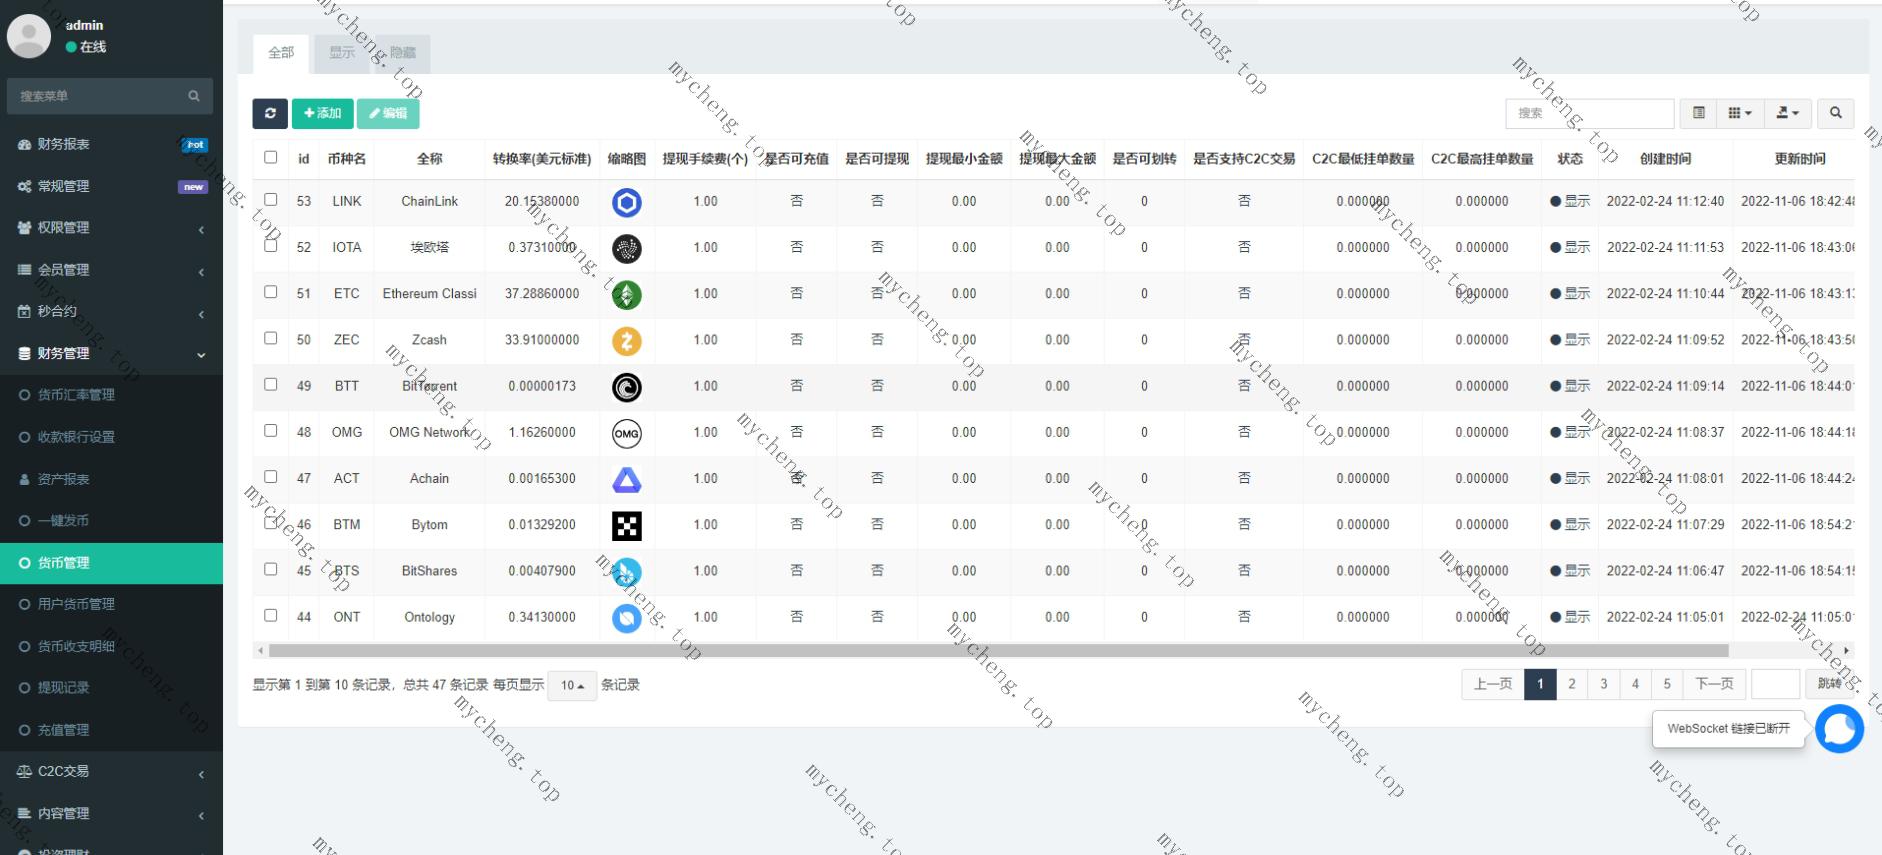
Task: Click the green 添加 button
Action: pos(322,113)
